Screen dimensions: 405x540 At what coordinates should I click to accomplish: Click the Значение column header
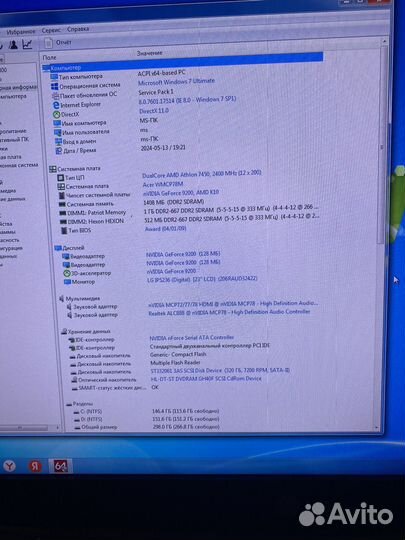point(149,53)
